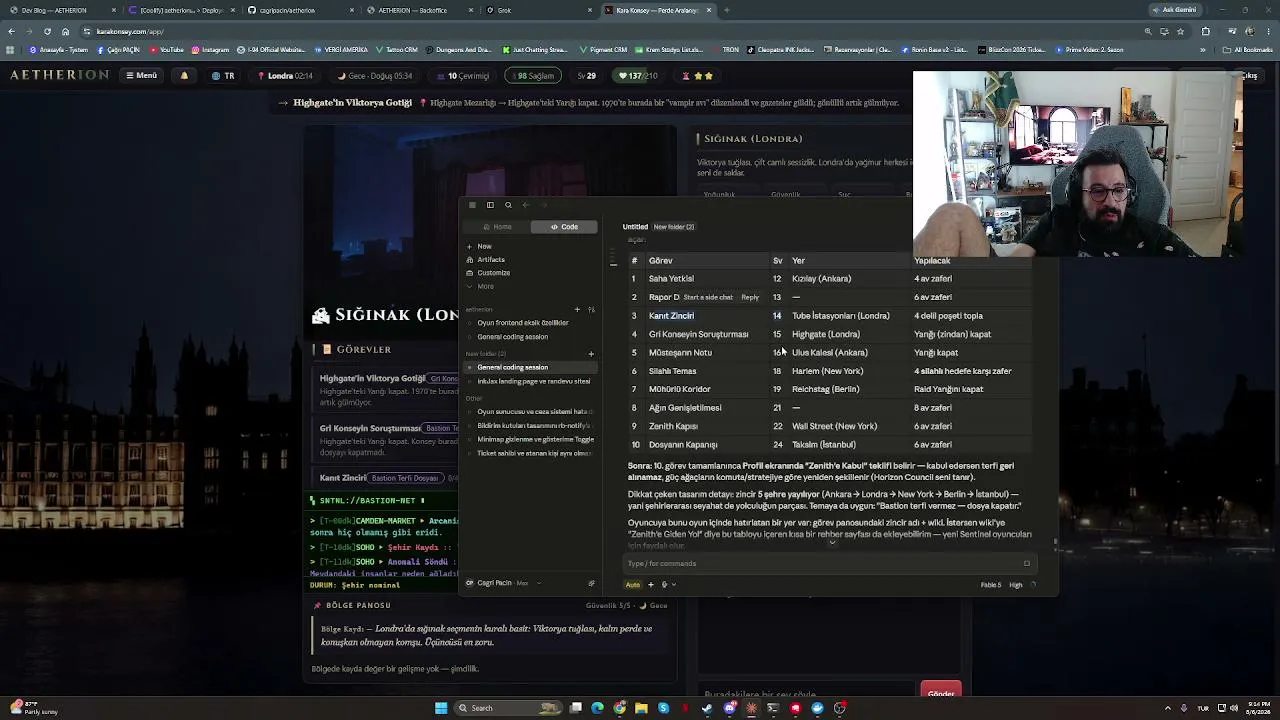Expand the More sidebar section
Screen dimensions: 1280x720
point(485,286)
